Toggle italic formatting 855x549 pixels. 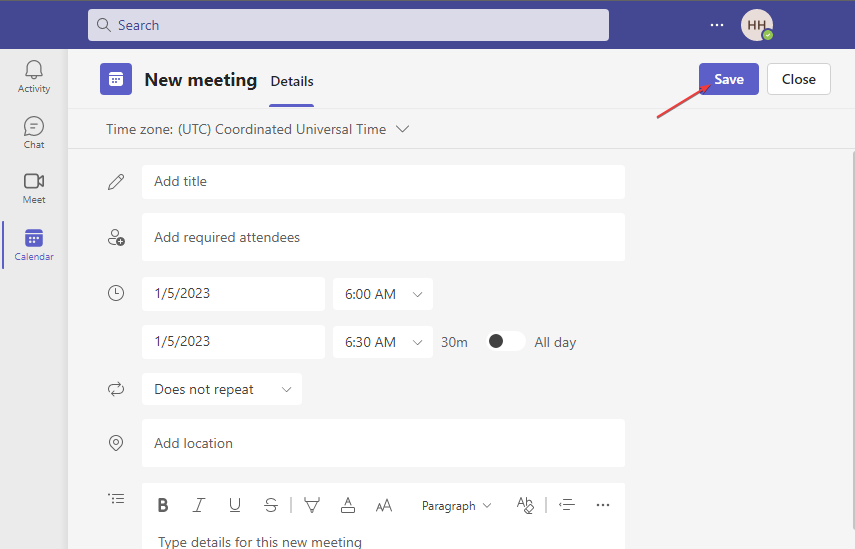[198, 505]
